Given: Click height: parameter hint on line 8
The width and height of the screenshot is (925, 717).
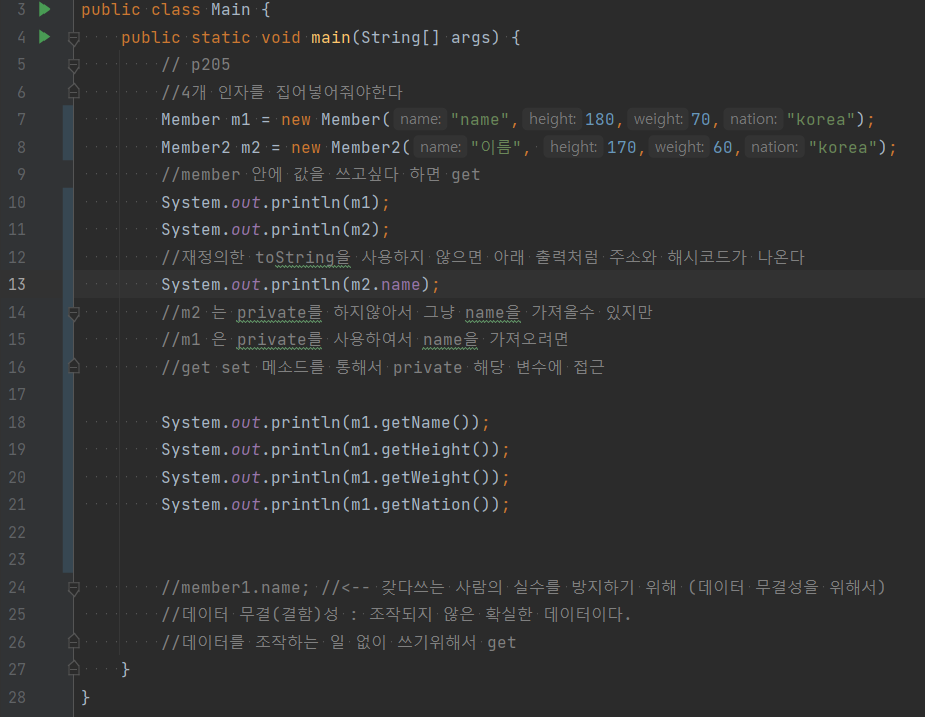Looking at the screenshot, I should coord(573,146).
